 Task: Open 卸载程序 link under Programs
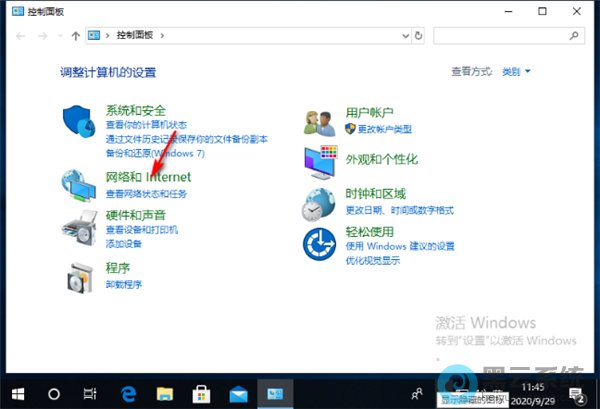pyautogui.click(x=124, y=284)
